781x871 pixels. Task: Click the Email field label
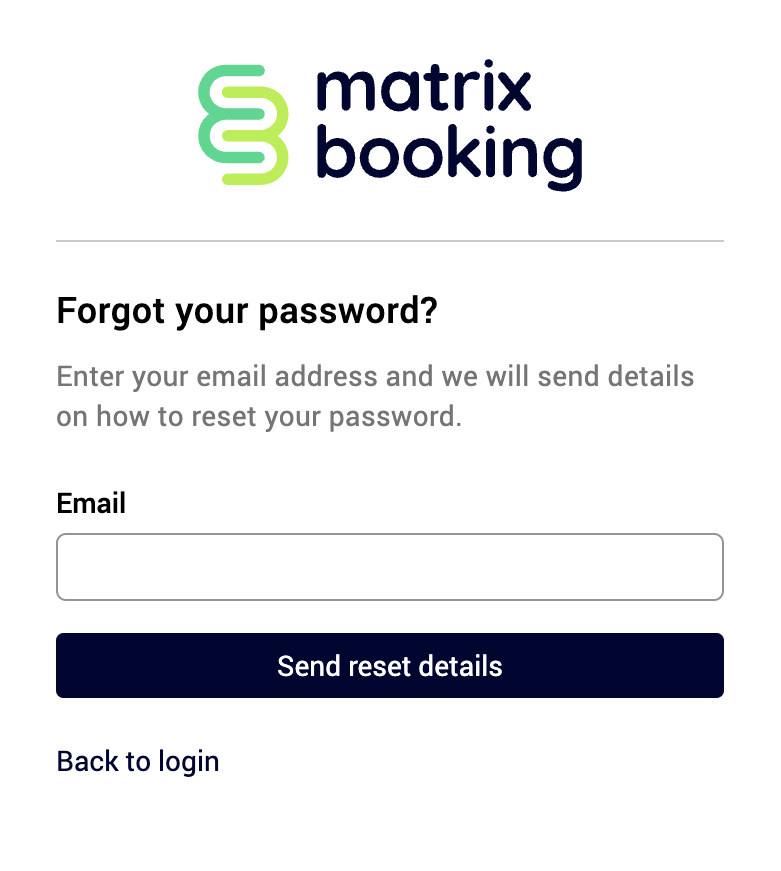tap(91, 503)
